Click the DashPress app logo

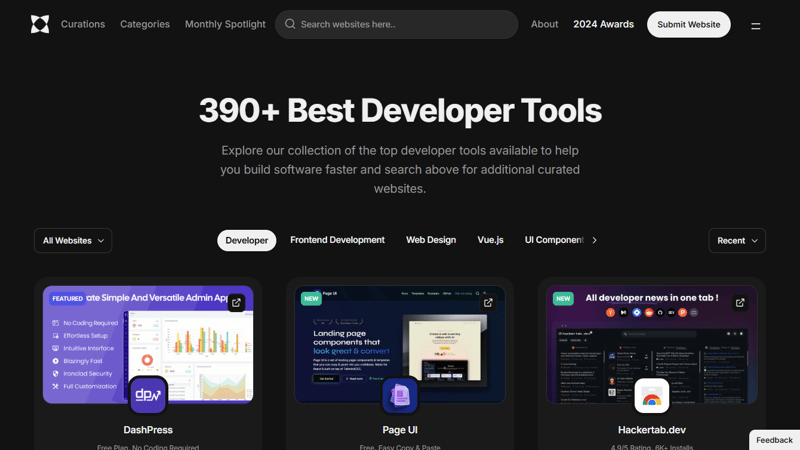pos(148,395)
